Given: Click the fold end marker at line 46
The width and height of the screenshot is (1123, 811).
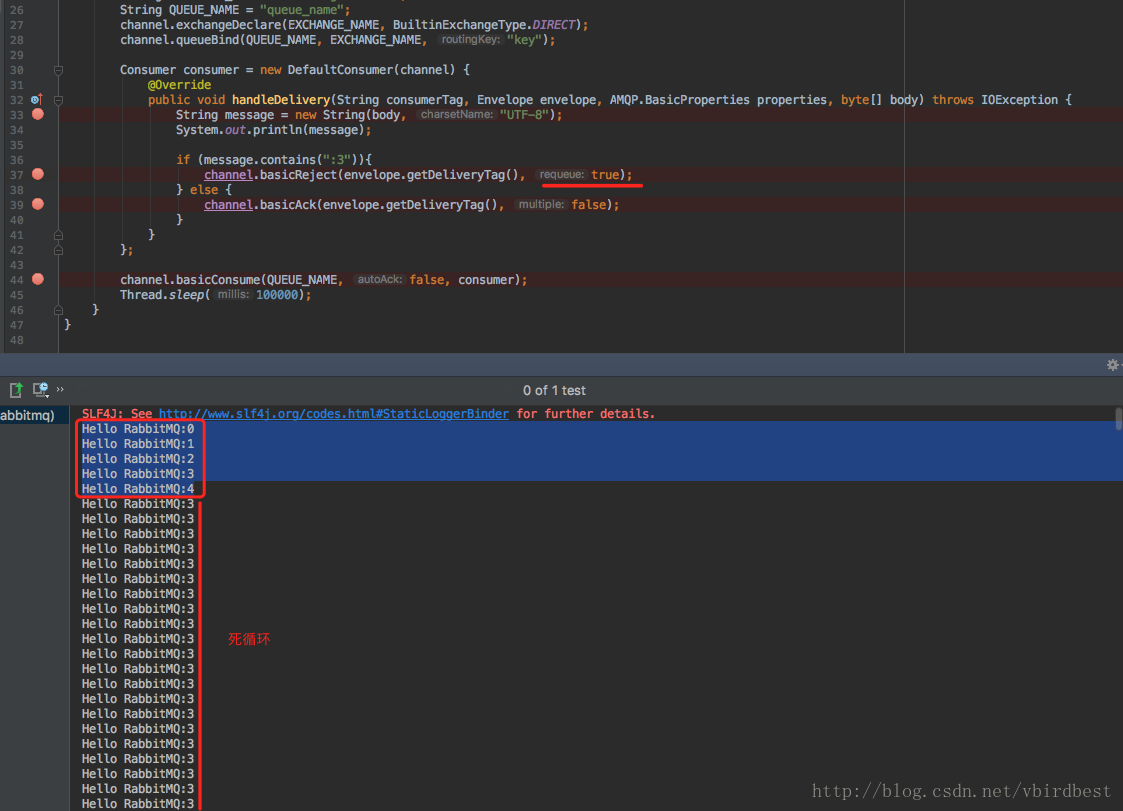Looking at the screenshot, I should coord(59,310).
